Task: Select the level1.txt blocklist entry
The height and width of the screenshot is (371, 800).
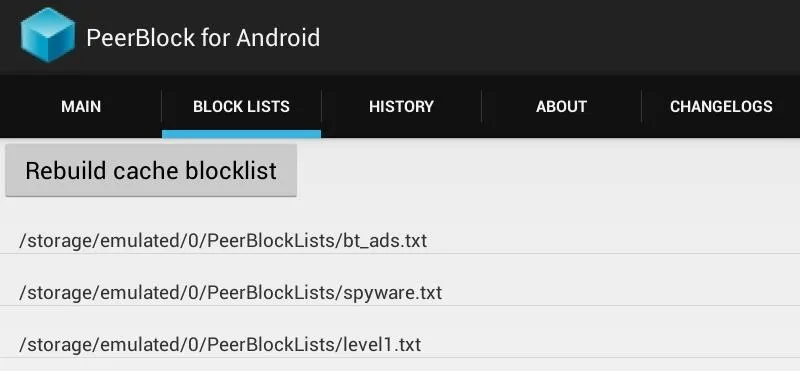Action: point(400,344)
